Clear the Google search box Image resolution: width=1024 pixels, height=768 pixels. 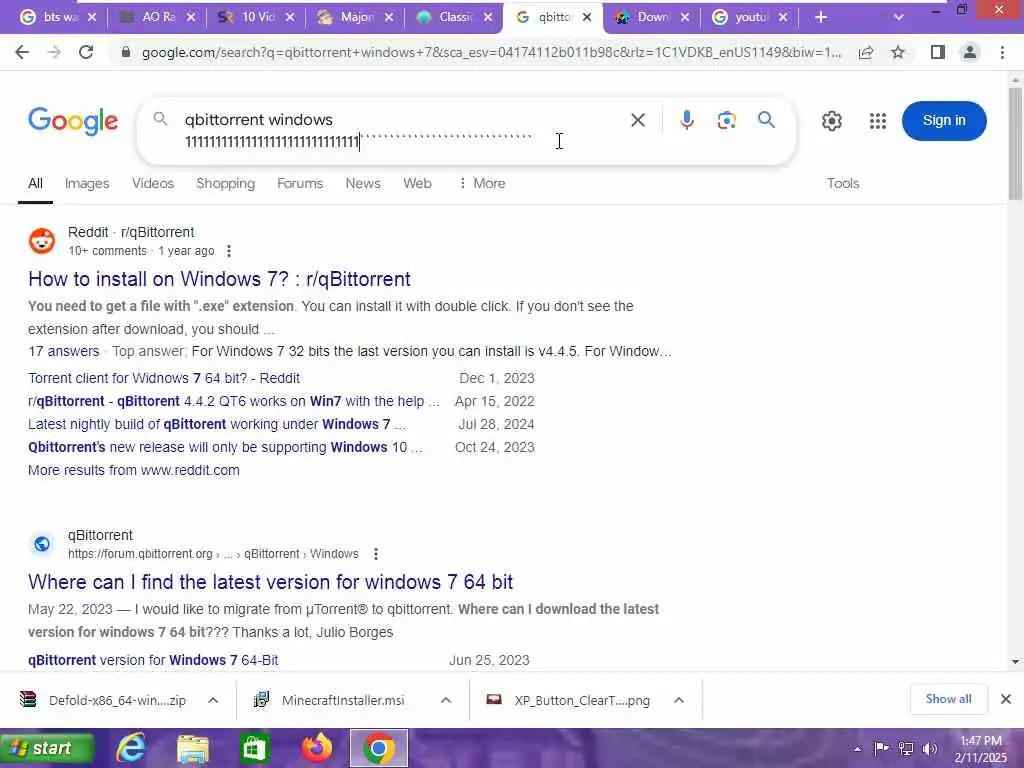click(637, 120)
